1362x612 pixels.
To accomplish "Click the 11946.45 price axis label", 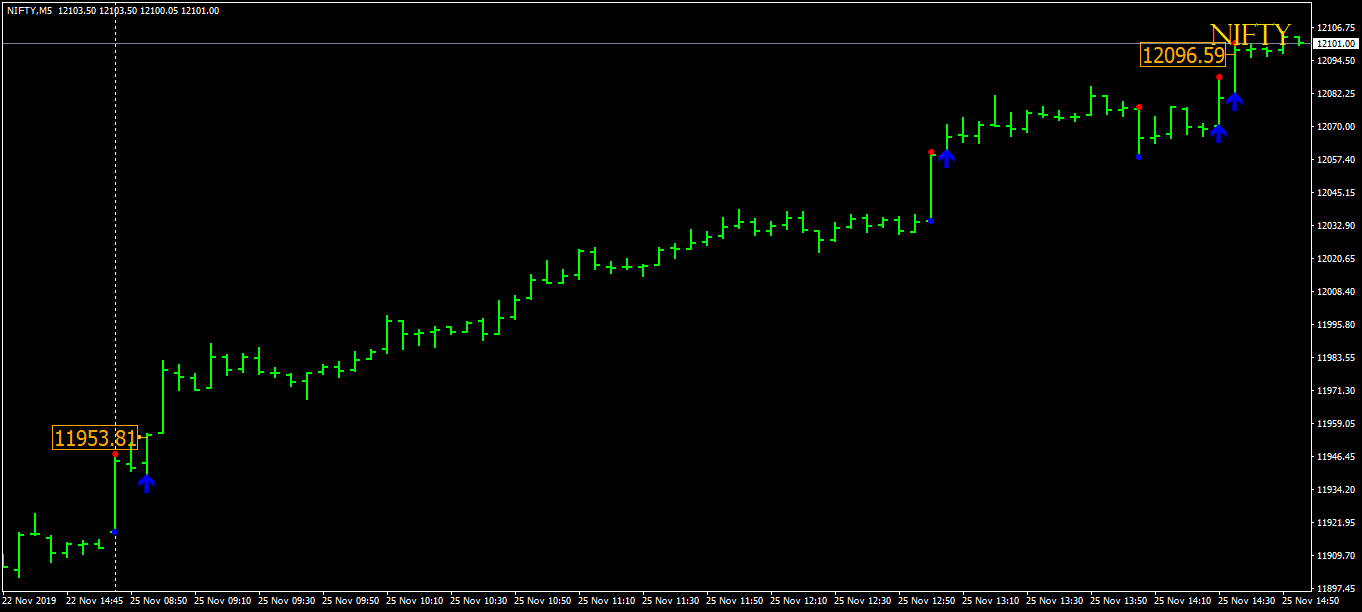I will click(x=1337, y=457).
